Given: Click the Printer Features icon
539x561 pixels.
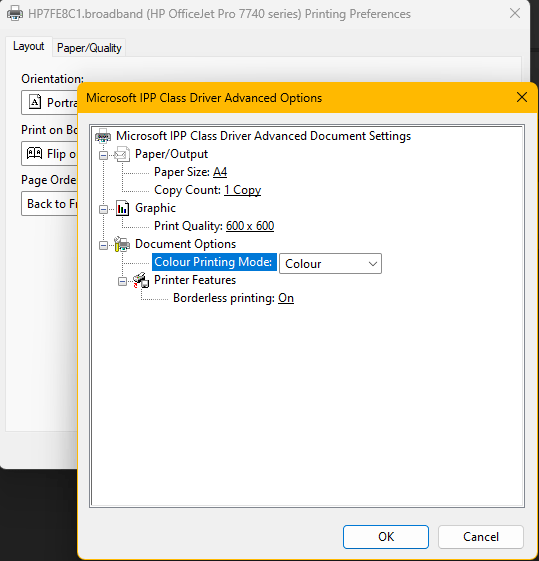Looking at the screenshot, I should coord(141,280).
